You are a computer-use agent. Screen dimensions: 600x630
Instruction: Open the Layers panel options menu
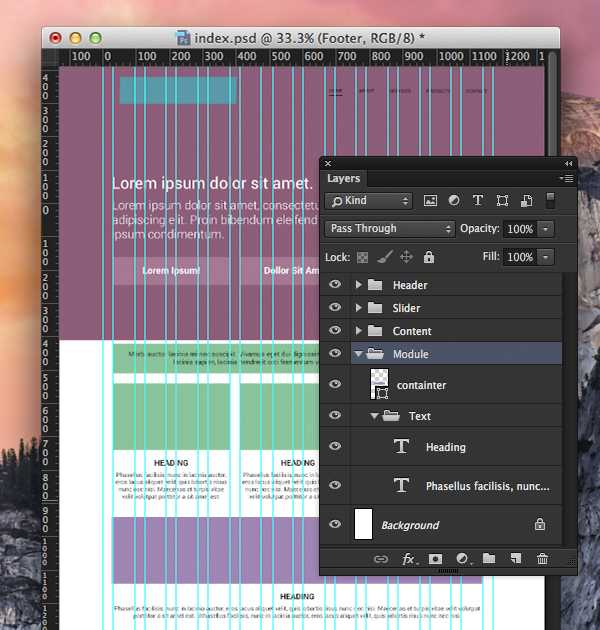[567, 178]
